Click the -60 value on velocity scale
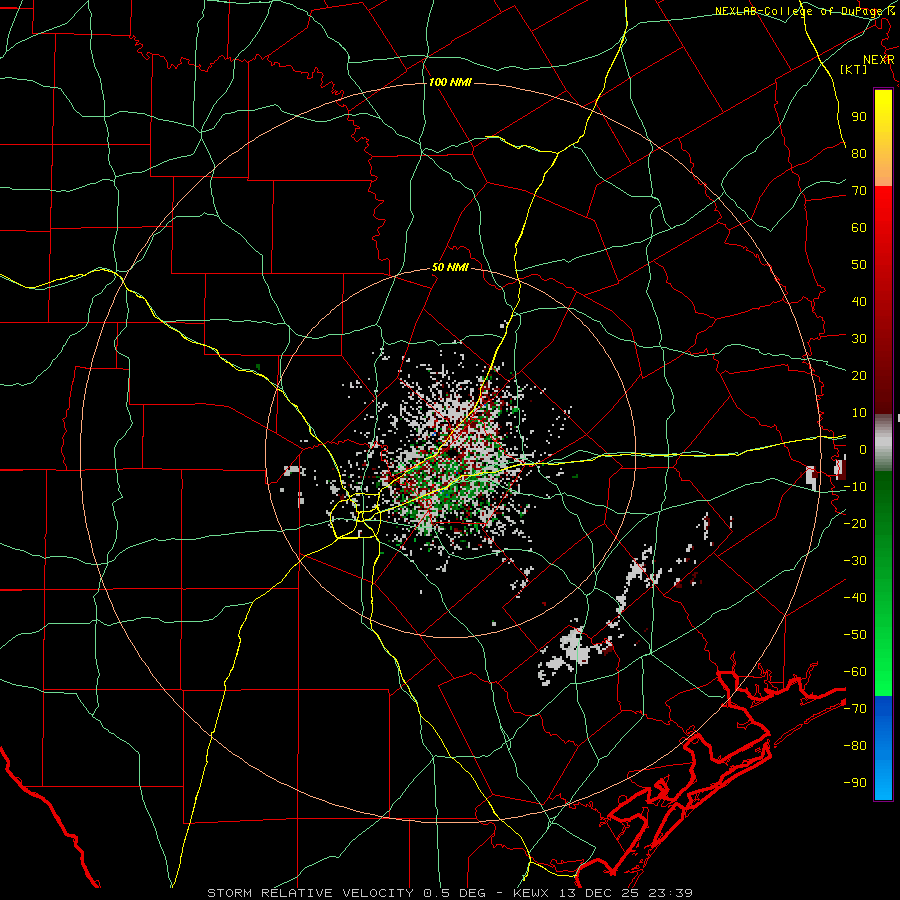 855,672
